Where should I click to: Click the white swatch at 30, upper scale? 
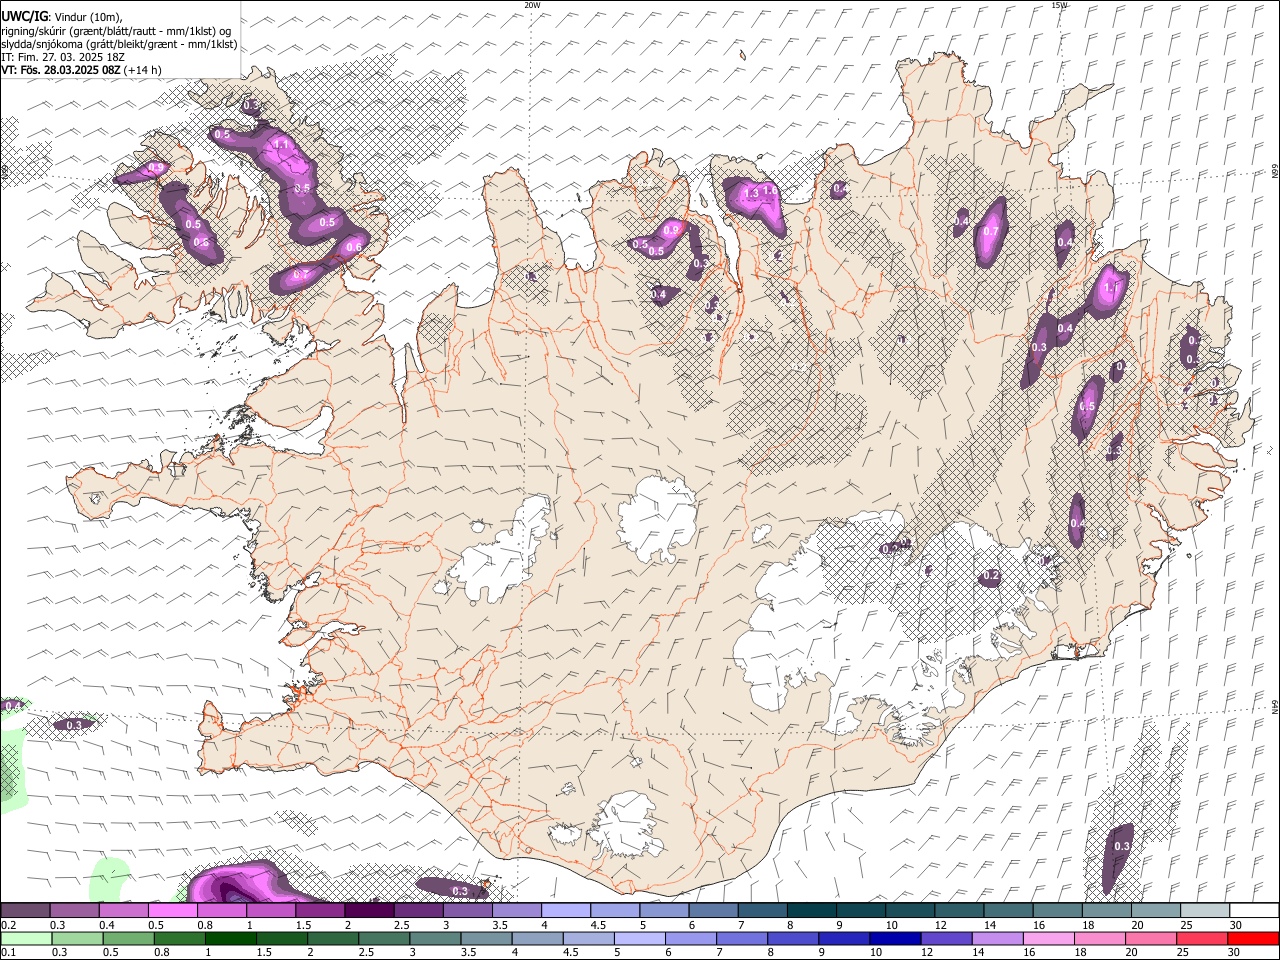point(1254,911)
